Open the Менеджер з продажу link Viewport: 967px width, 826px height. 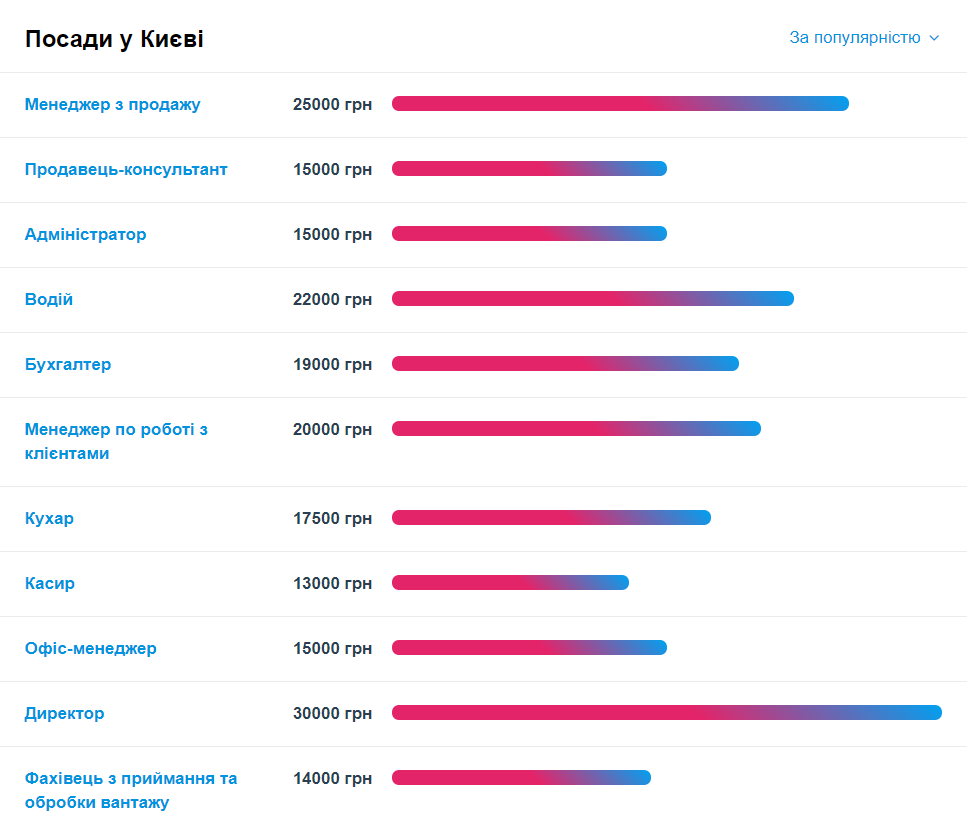[112, 104]
